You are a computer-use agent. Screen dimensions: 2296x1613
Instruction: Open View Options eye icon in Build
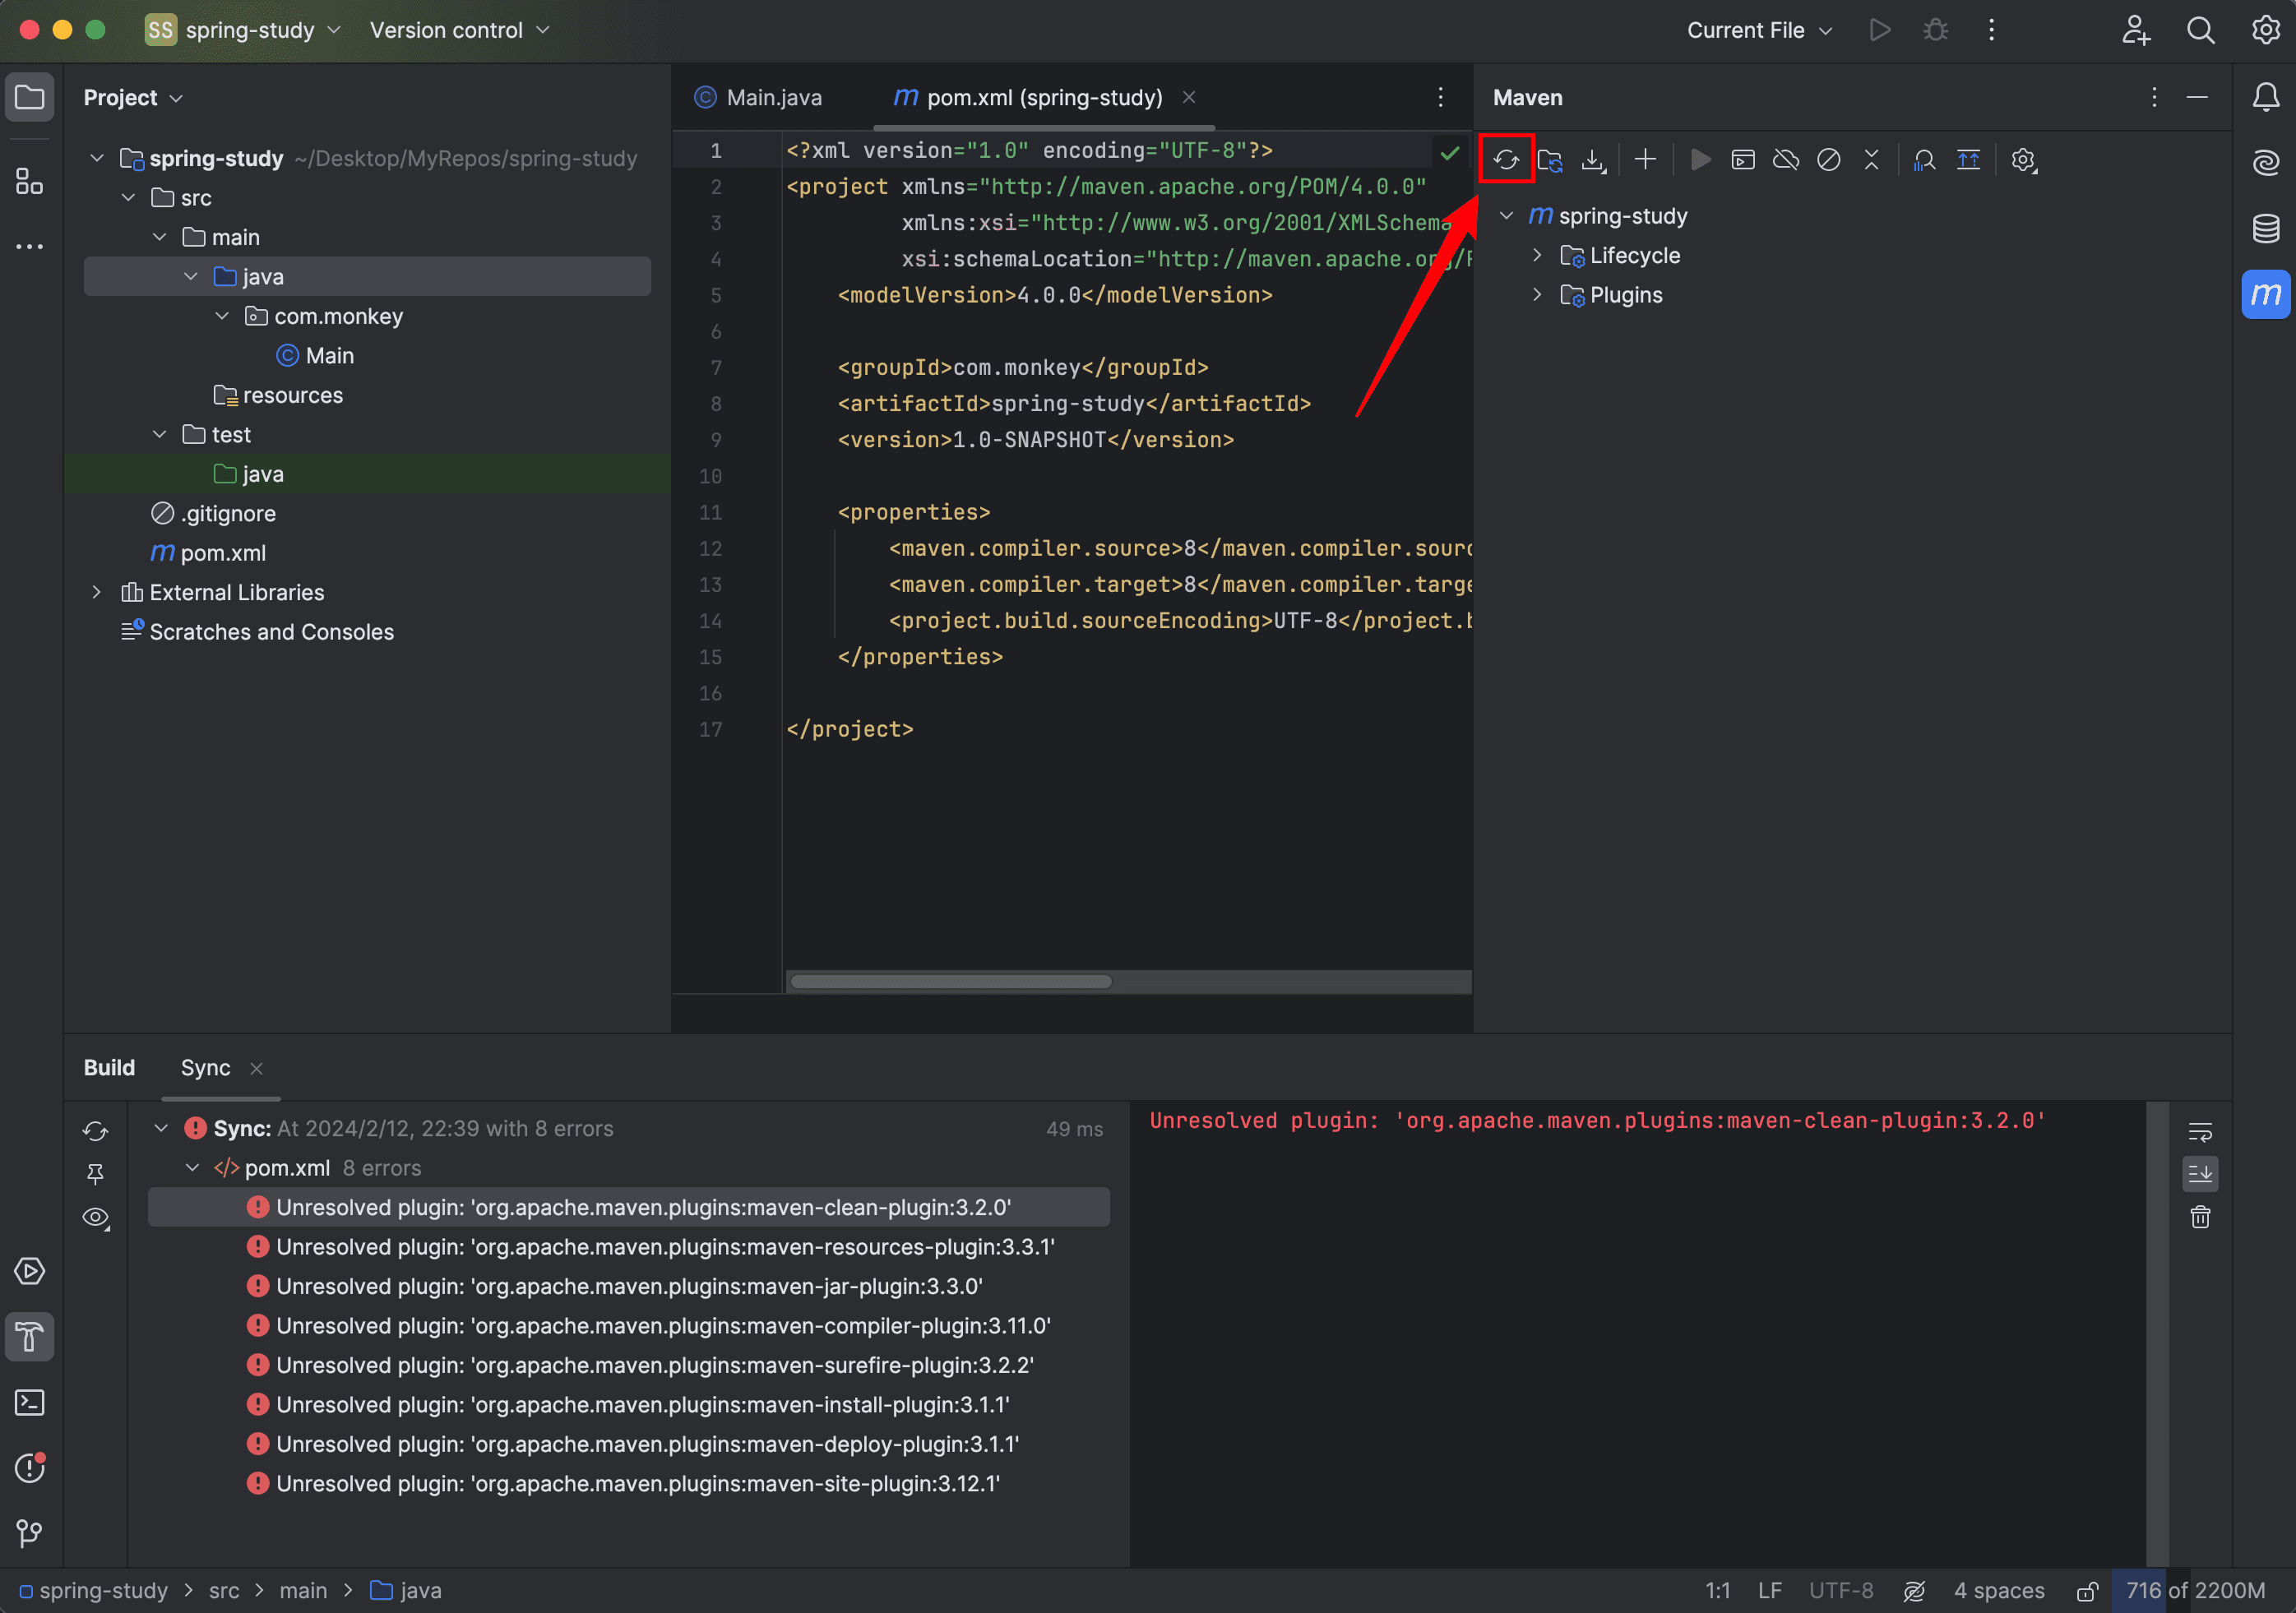pos(96,1218)
